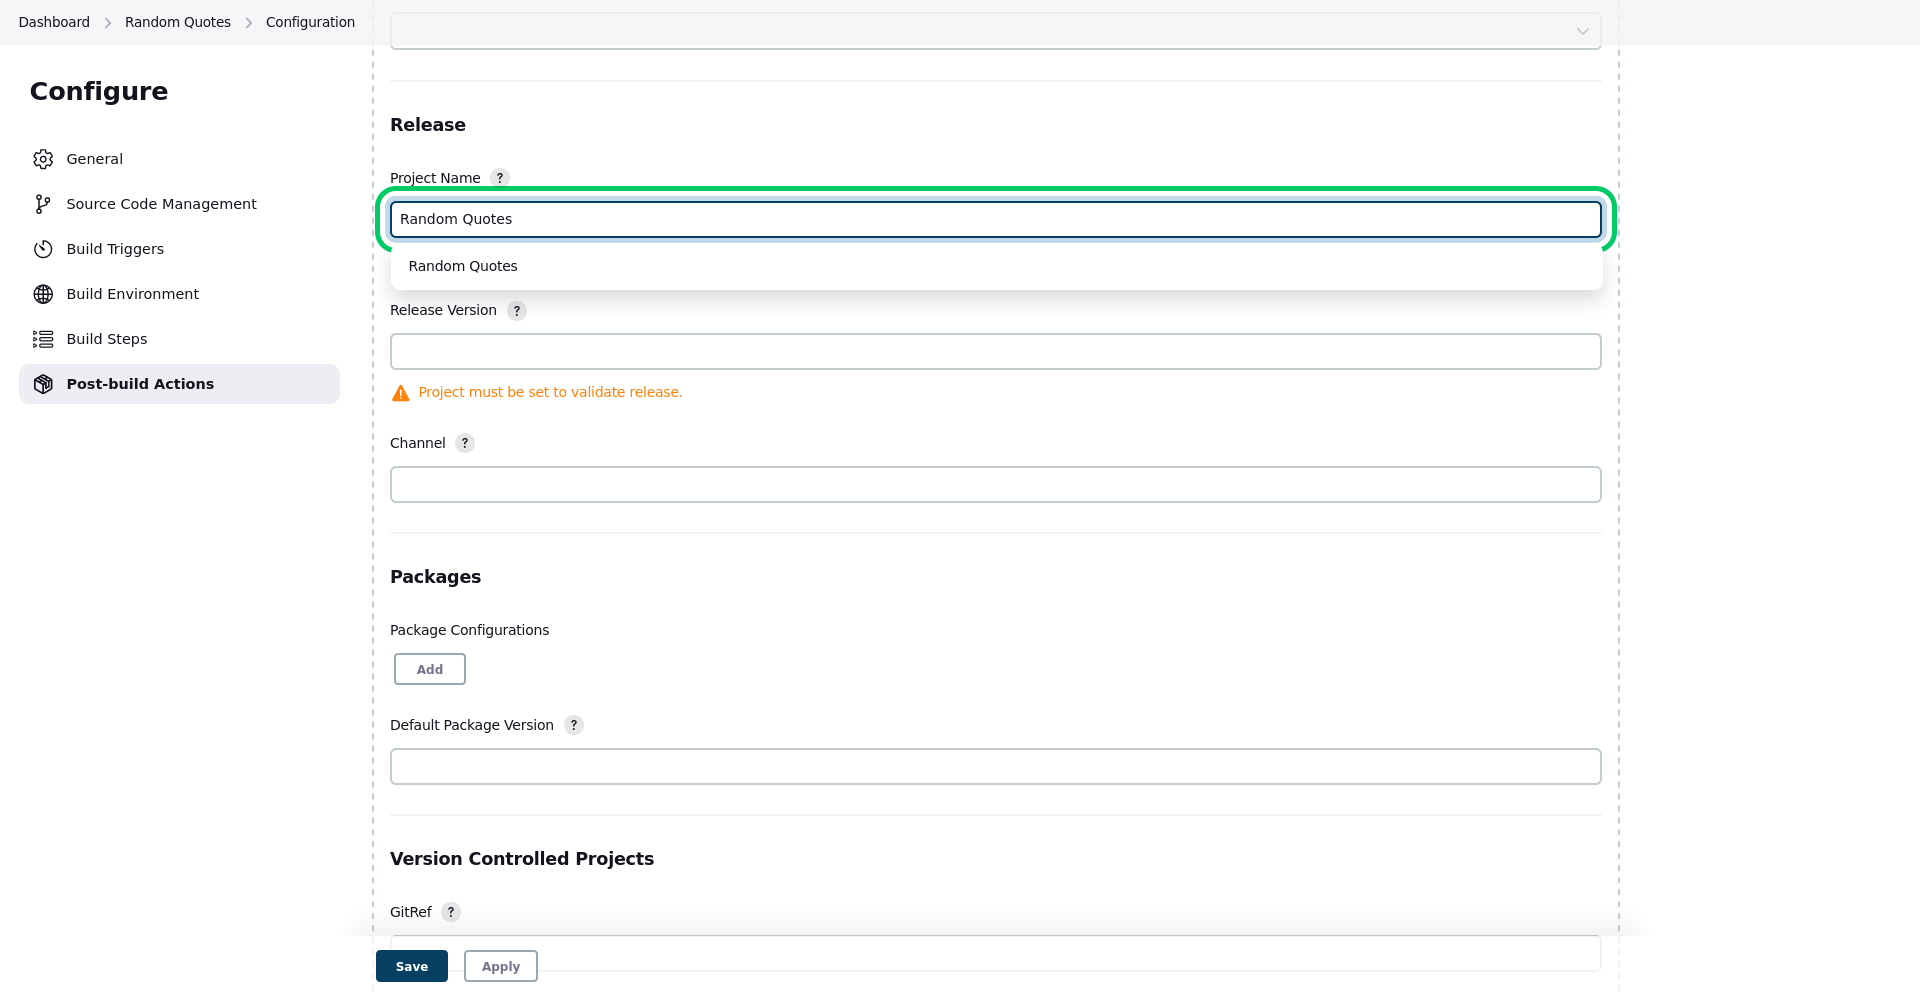
Task: Open help for Default Package Version
Action: pos(574,725)
